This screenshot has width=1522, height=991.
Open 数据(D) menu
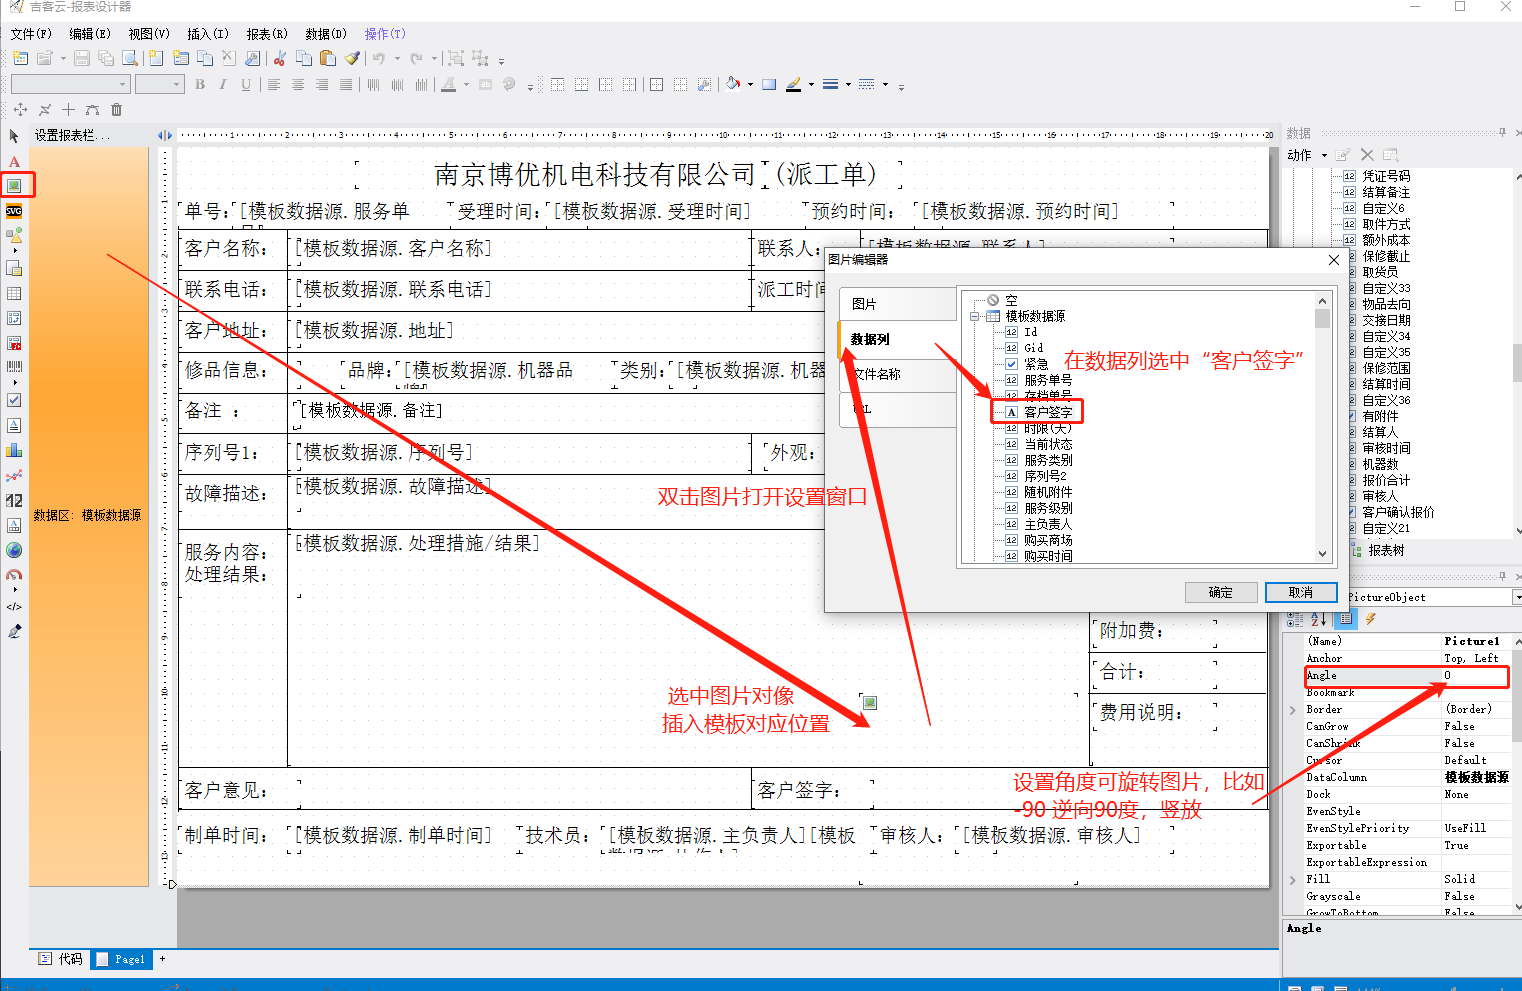(326, 34)
